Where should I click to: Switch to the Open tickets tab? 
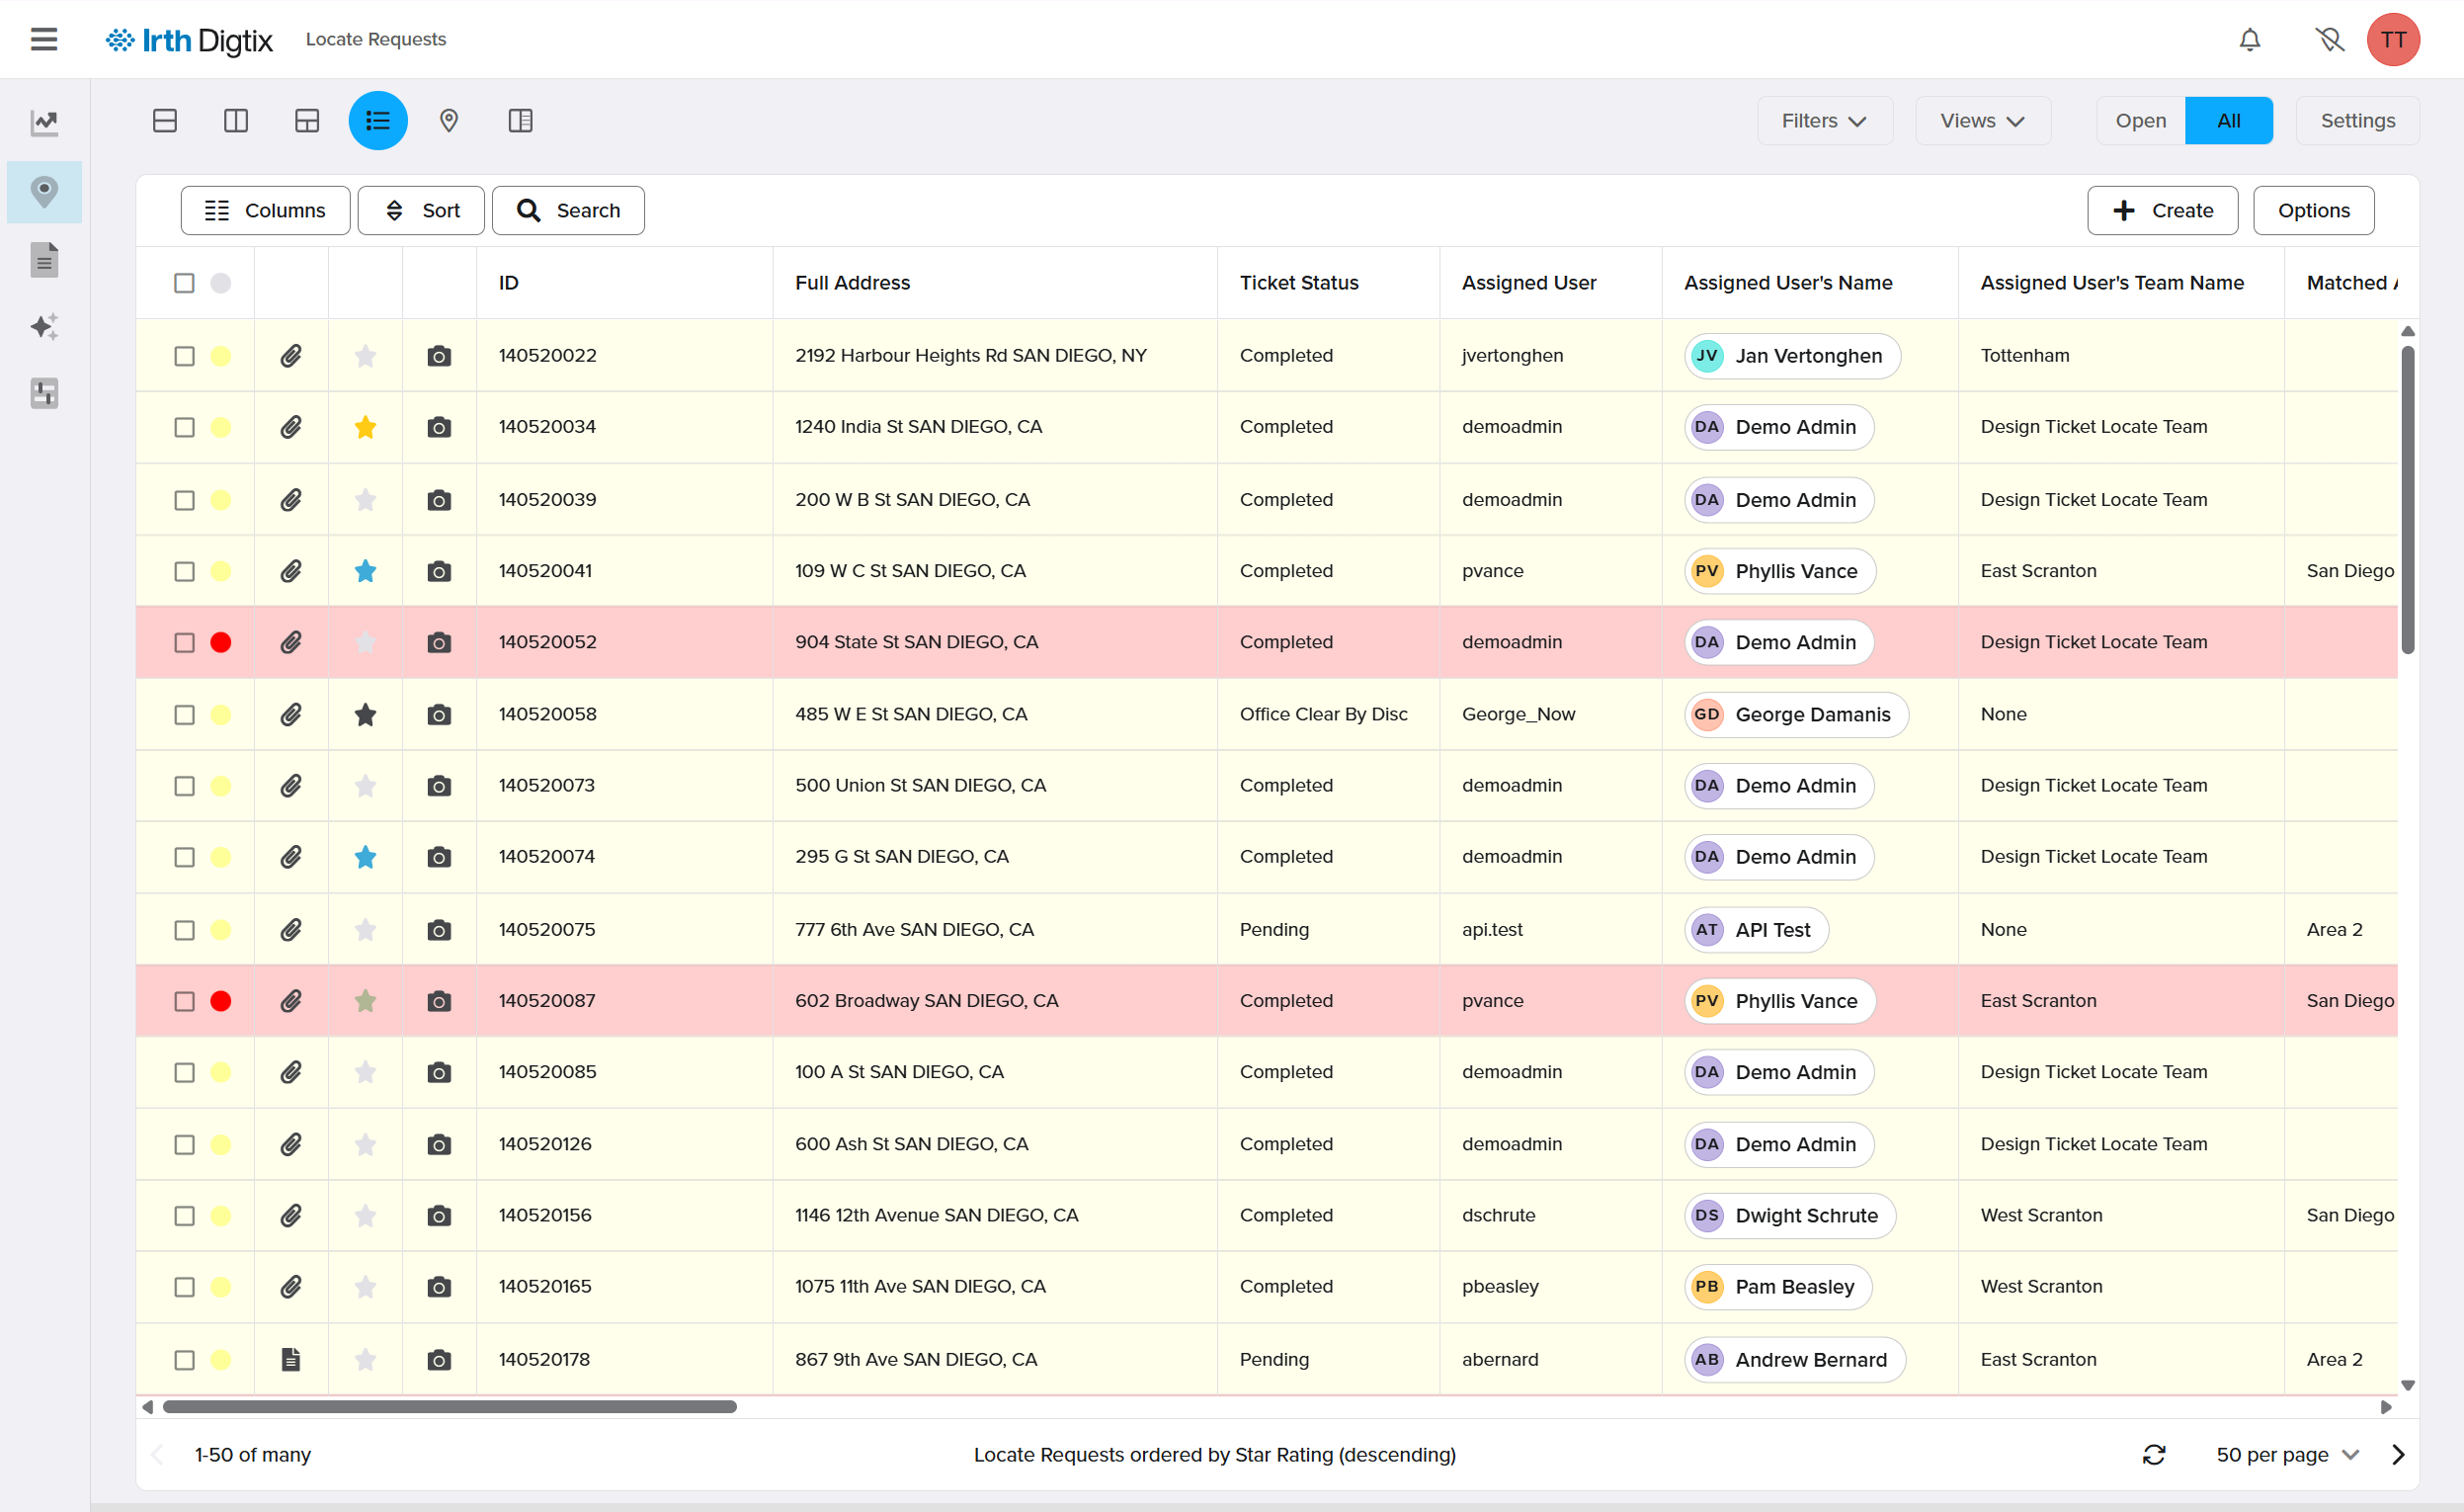pos(2140,121)
